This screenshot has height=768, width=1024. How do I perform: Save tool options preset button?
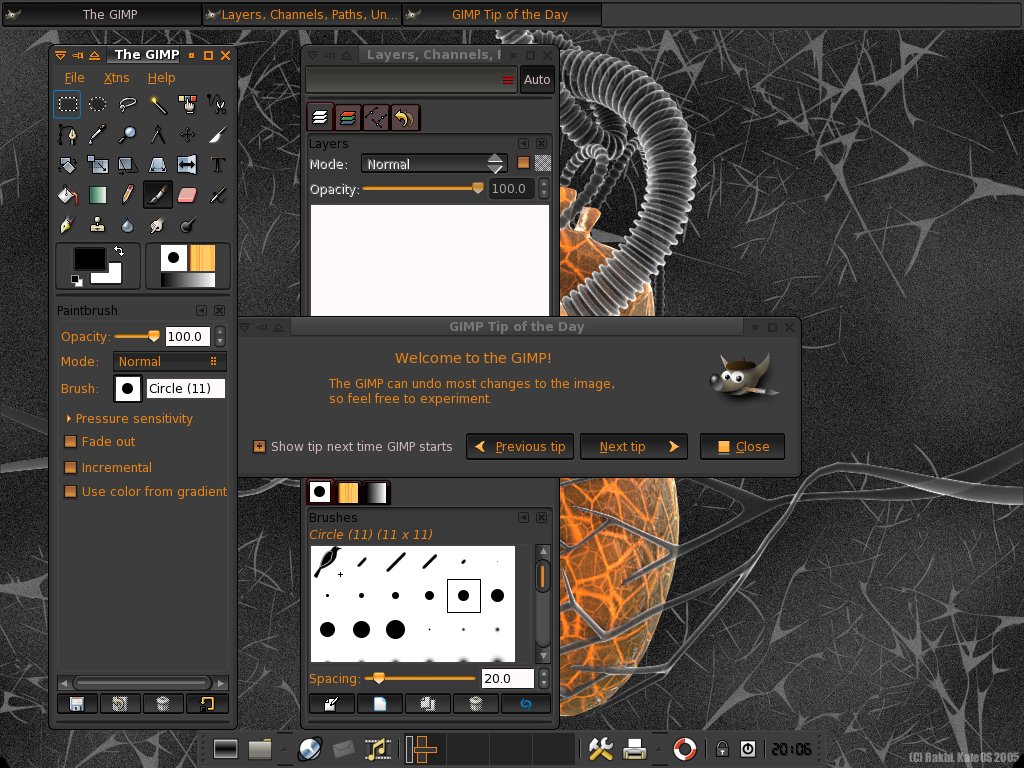[x=77, y=703]
